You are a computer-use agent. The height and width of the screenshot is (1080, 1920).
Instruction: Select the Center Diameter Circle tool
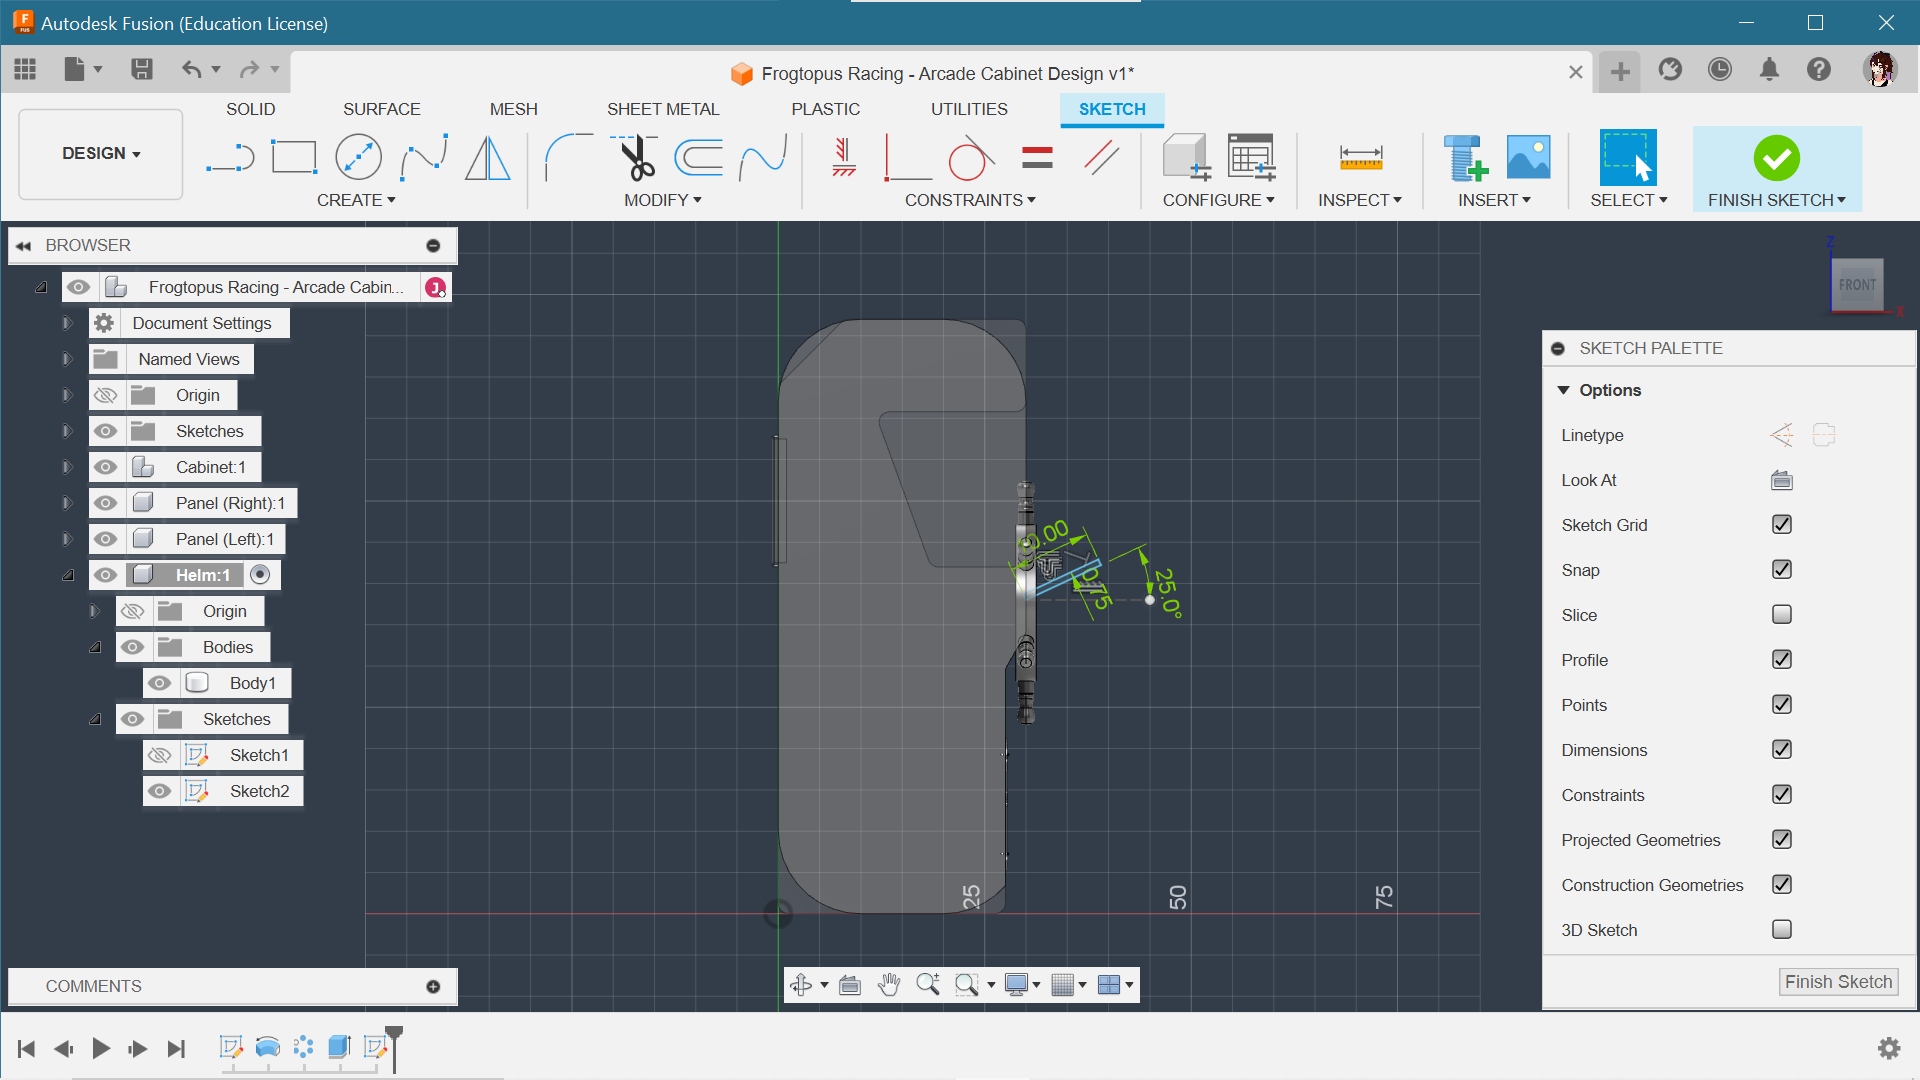(358, 158)
